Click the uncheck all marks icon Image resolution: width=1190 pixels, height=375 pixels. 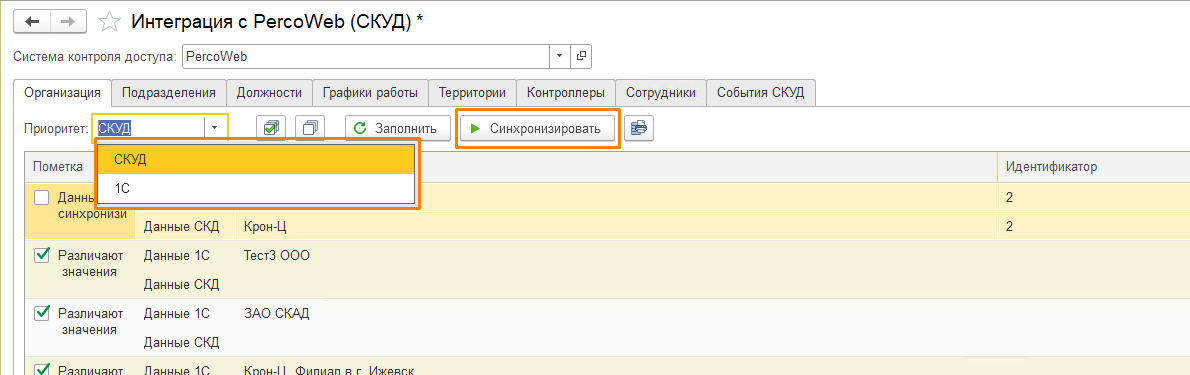pyautogui.click(x=310, y=128)
